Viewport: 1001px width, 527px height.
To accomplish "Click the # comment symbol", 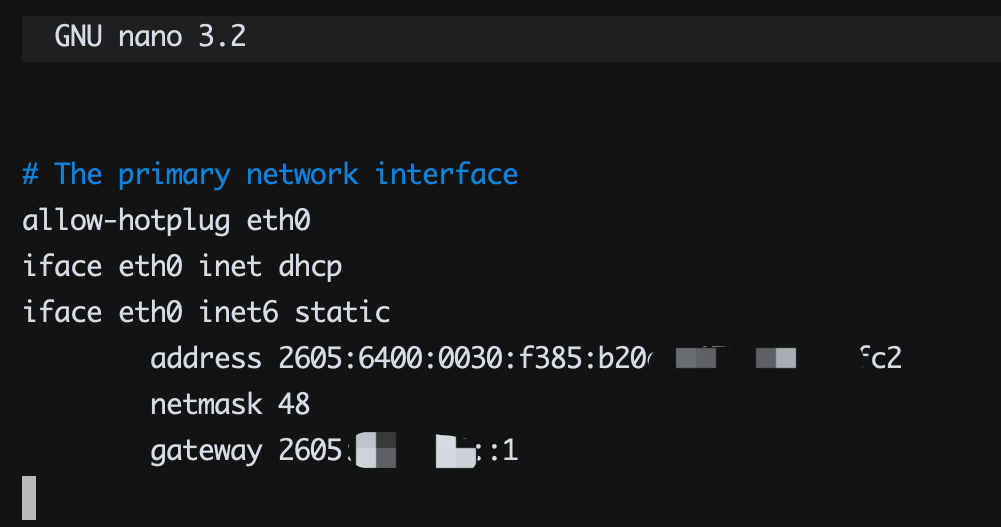I will click(30, 174).
